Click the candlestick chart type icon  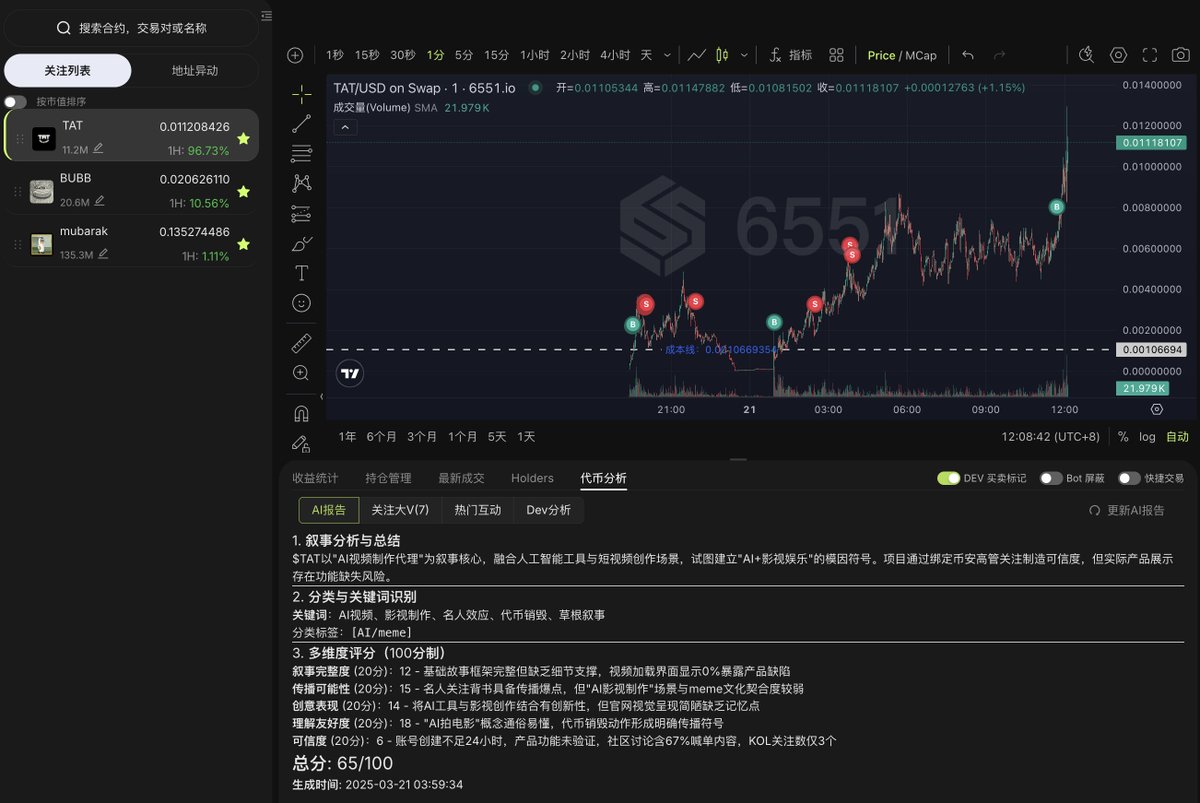tap(723, 55)
